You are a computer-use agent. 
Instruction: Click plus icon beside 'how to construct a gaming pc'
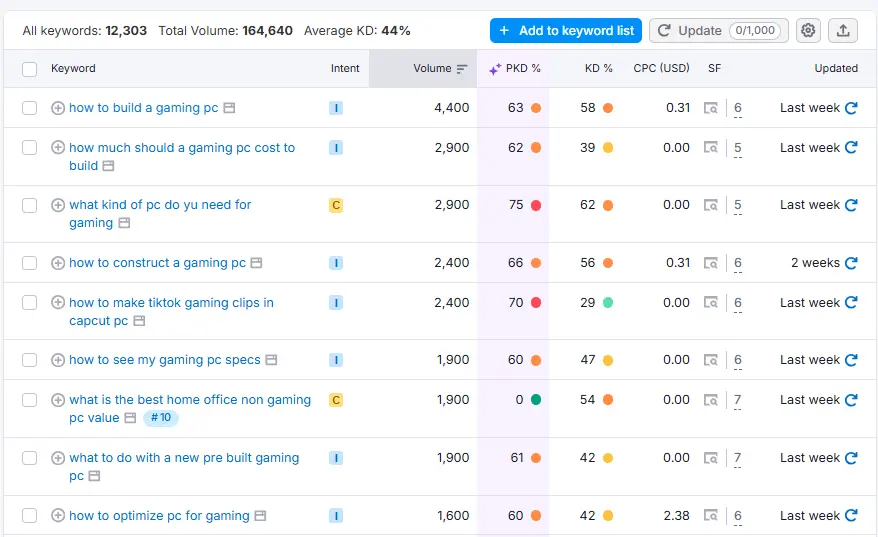coord(58,263)
